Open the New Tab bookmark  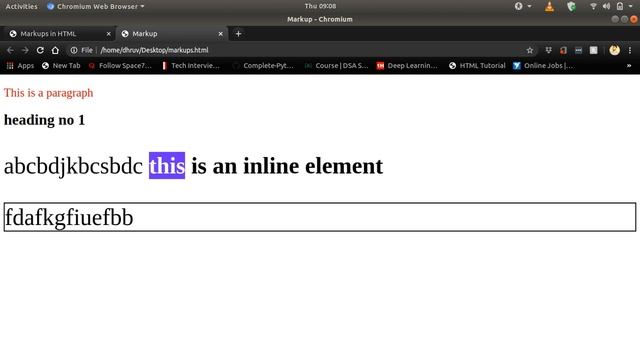61,66
